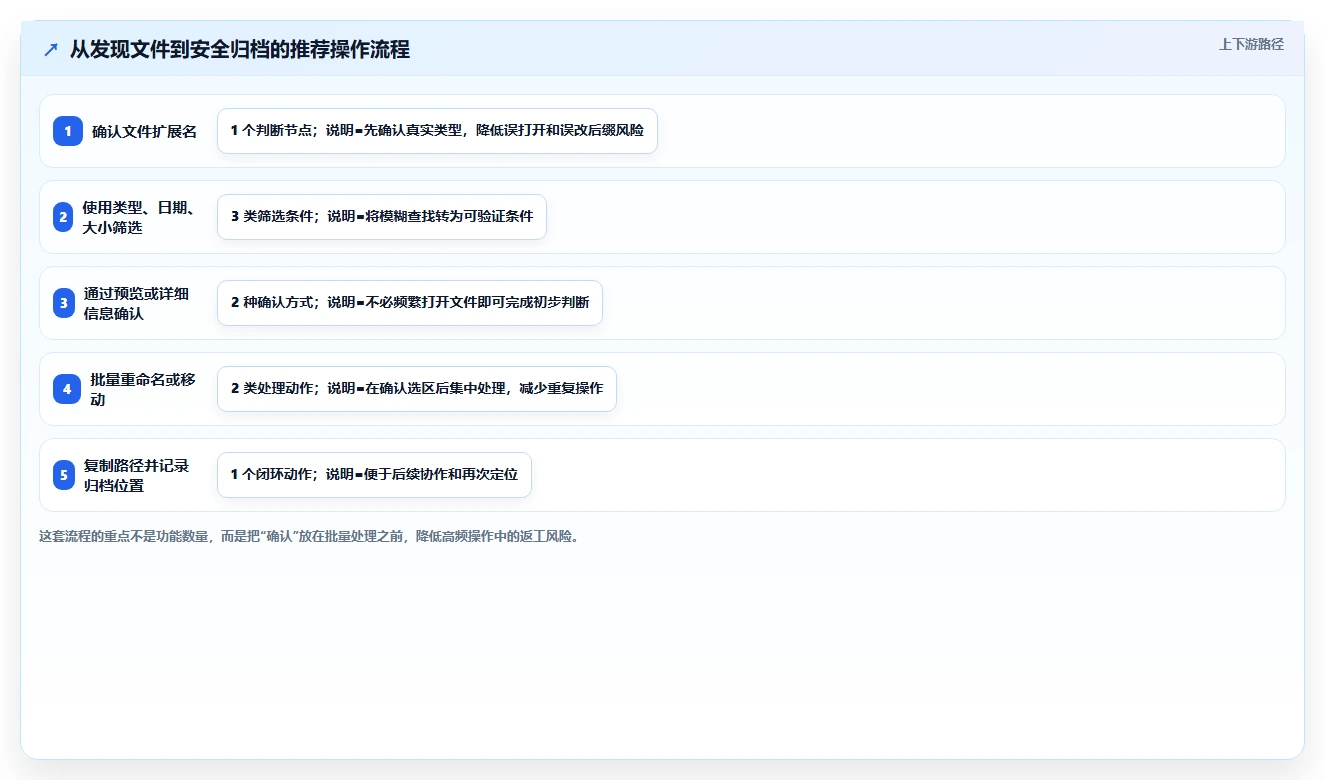Click the 批量重命名或移动 step title

[144, 389]
